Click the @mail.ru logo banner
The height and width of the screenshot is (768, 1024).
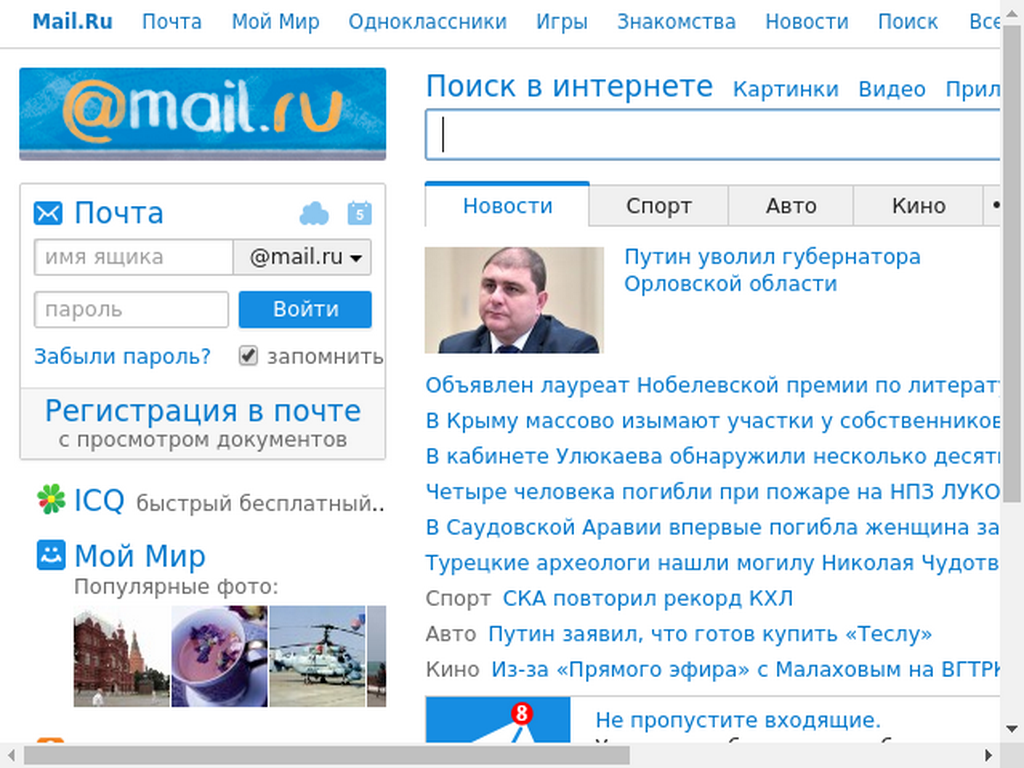[x=202, y=114]
